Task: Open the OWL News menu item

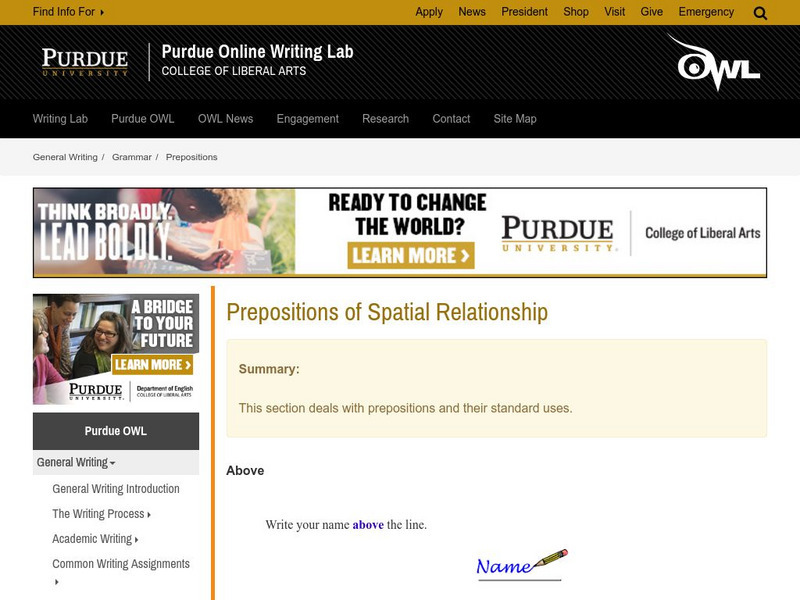Action: [226, 119]
